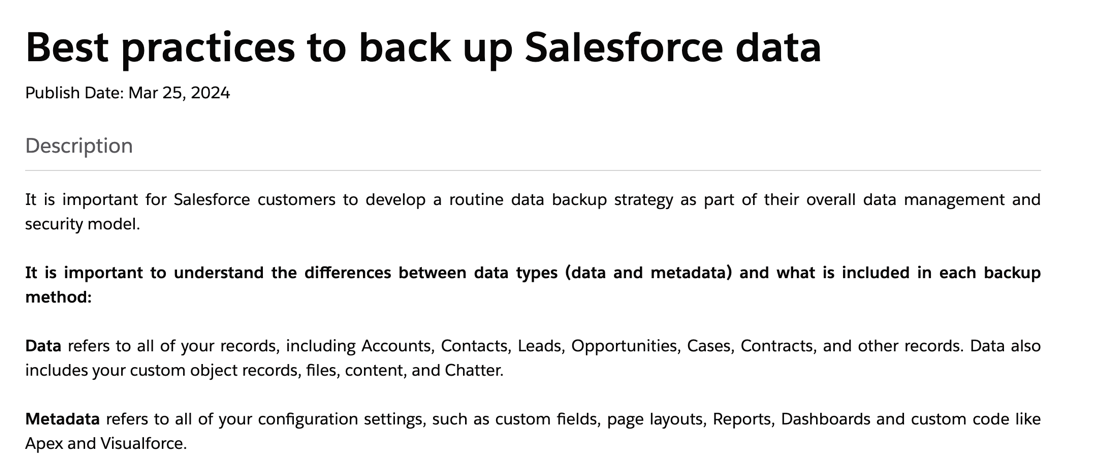Click the word "Apex" on the last line
This screenshot has height=473, width=1113.
click(44, 444)
